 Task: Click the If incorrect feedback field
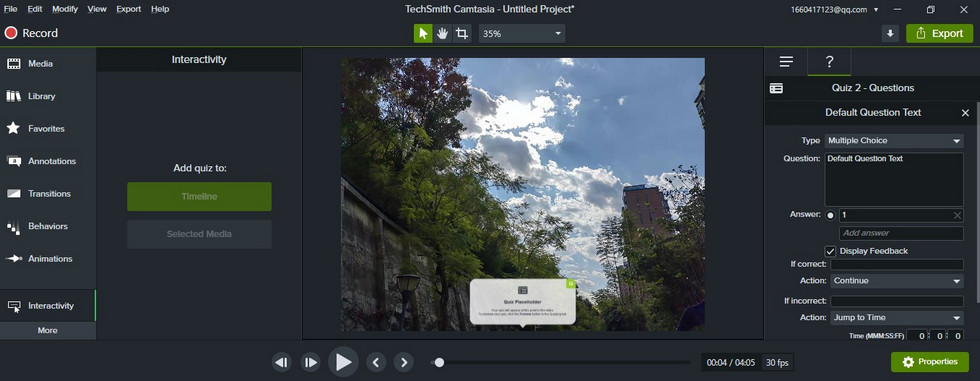(897, 302)
